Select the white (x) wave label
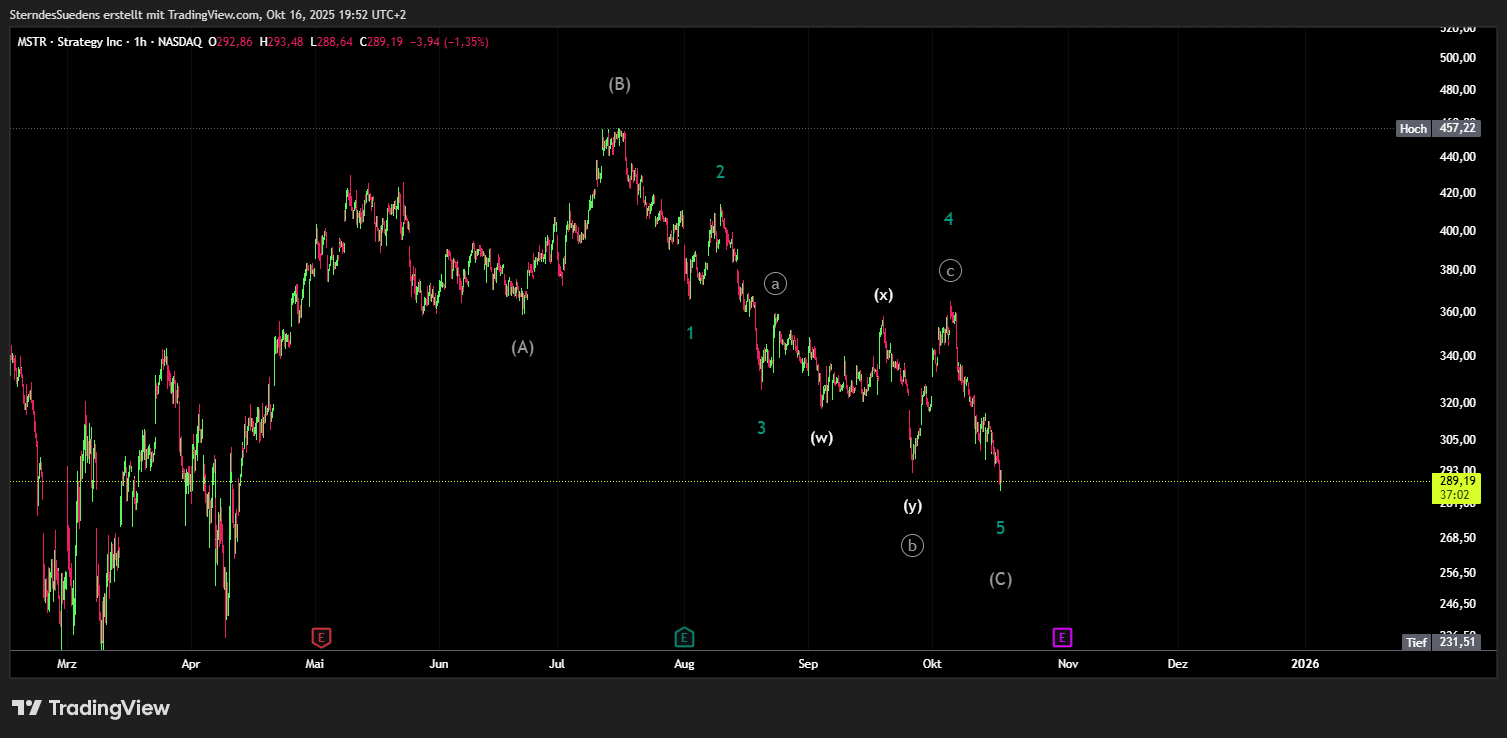This screenshot has height=738, width=1507. pos(884,295)
